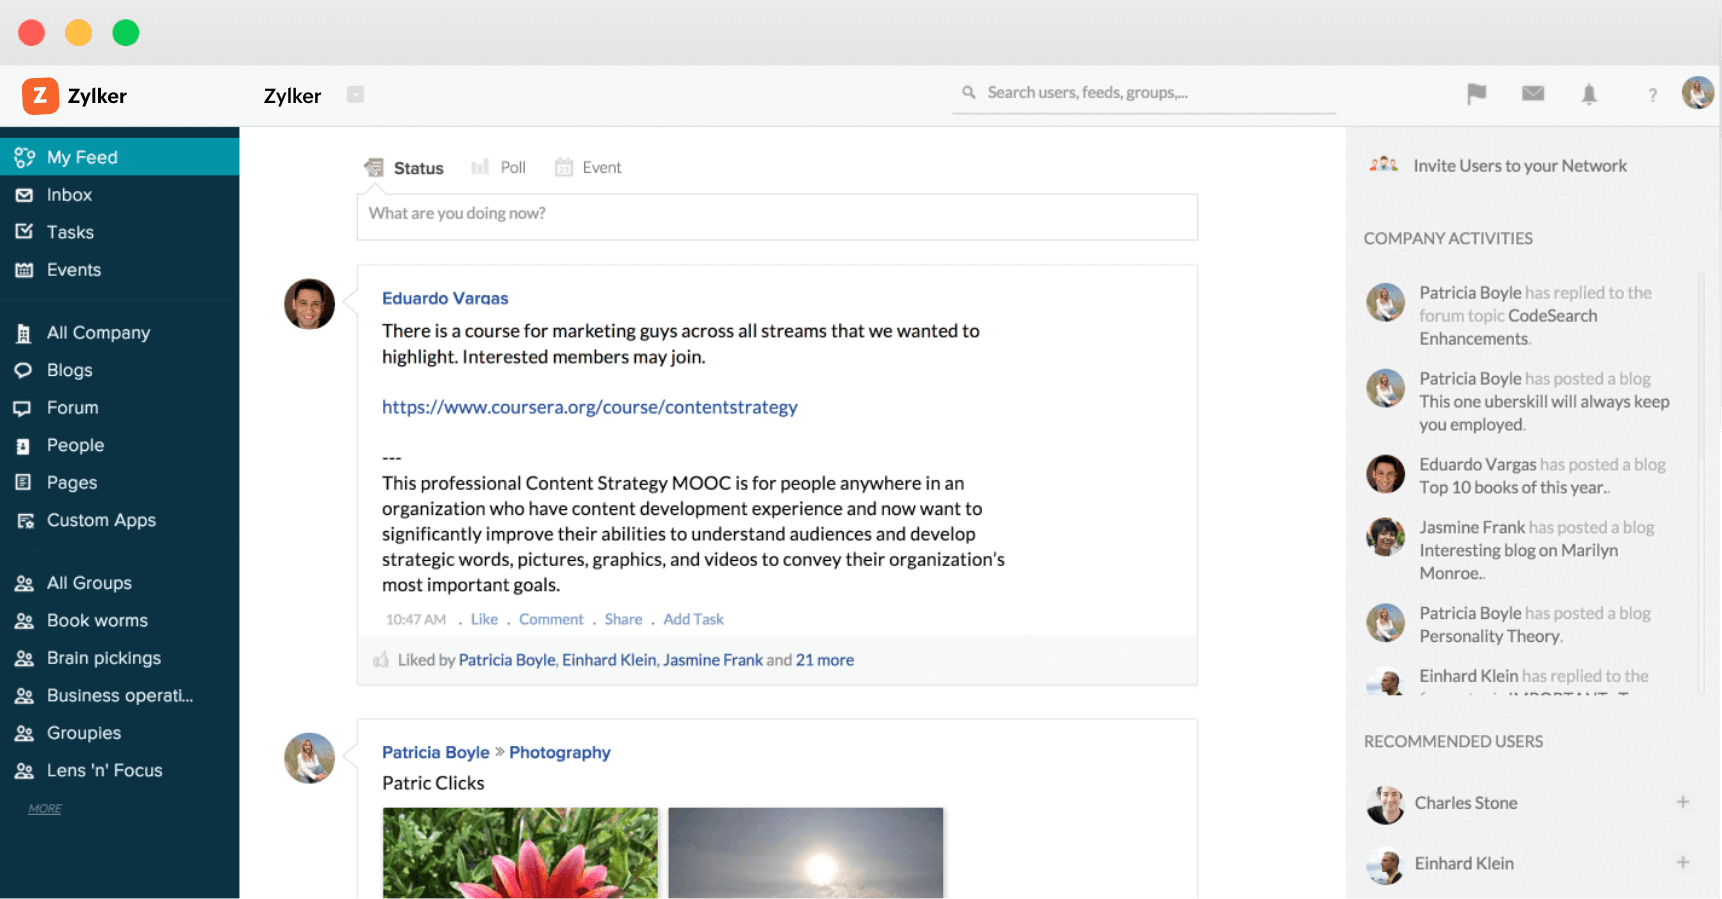1722x899 pixels.
Task: Open help question mark icon
Action: pos(1652,95)
